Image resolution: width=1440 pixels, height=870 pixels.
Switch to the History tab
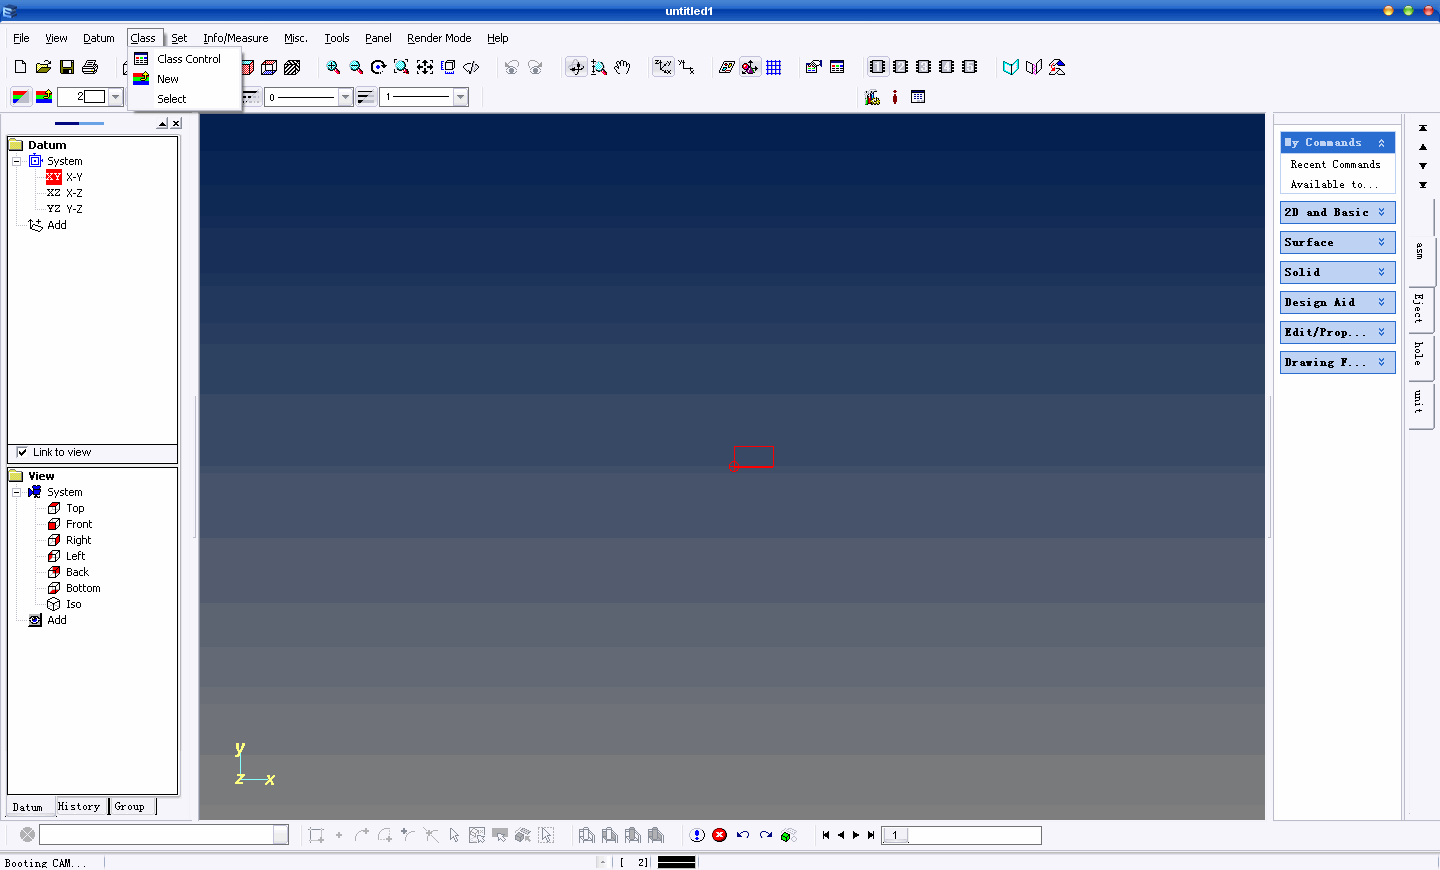(x=79, y=806)
